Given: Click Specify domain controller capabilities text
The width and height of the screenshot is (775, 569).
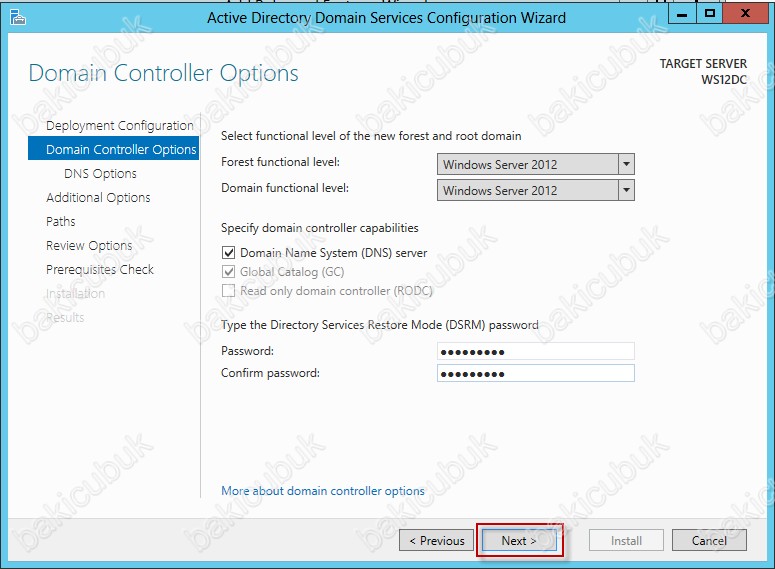Looking at the screenshot, I should (x=320, y=228).
